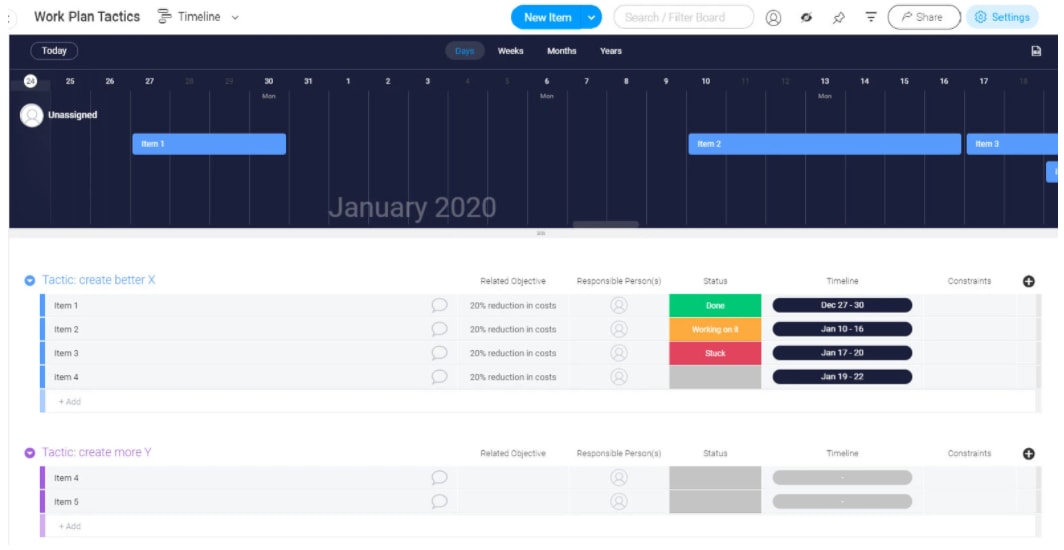The image size is (1064, 550).
Task: Open the Timeline view dropdown chevron
Action: click(x=235, y=18)
